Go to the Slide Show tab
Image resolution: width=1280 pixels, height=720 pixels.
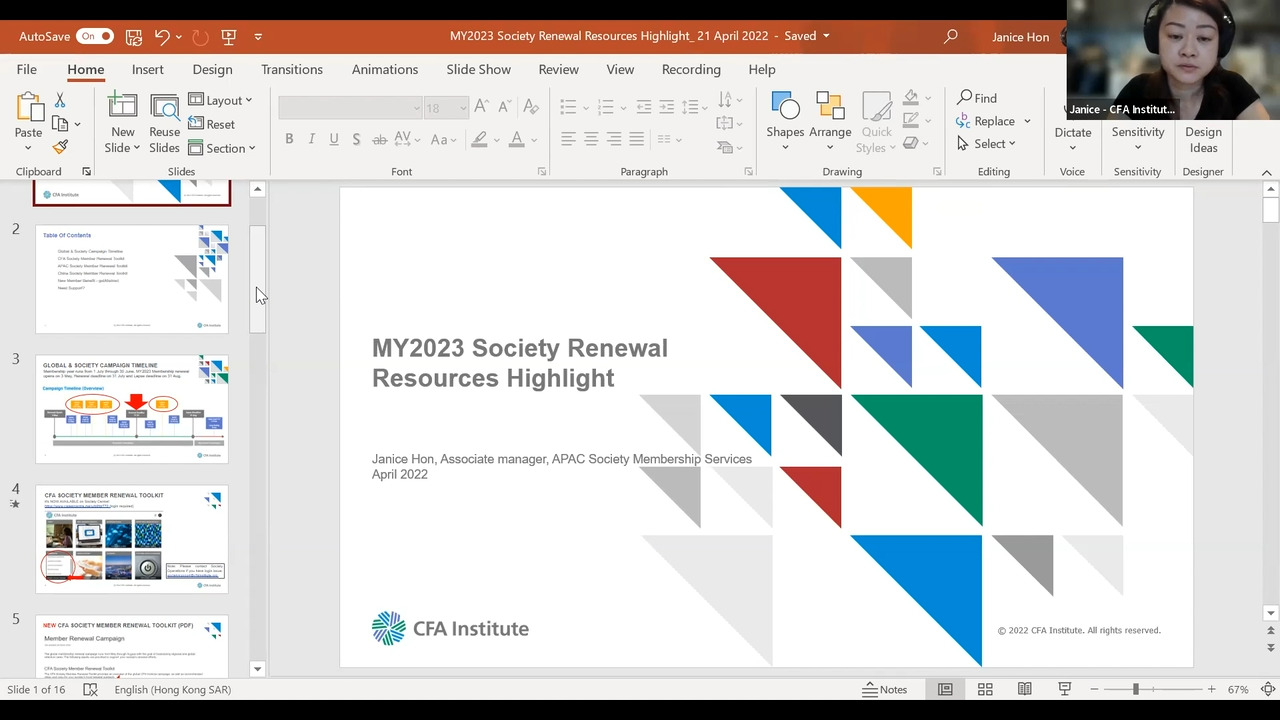tap(478, 69)
